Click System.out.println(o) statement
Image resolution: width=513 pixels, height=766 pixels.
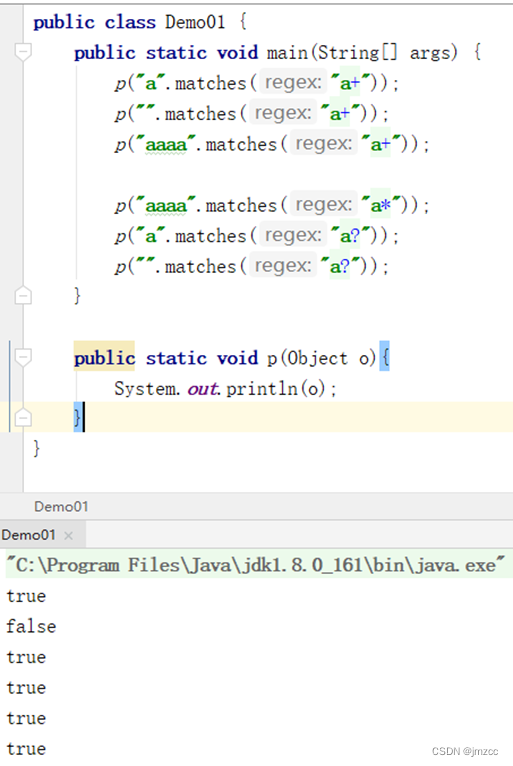pos(225,389)
